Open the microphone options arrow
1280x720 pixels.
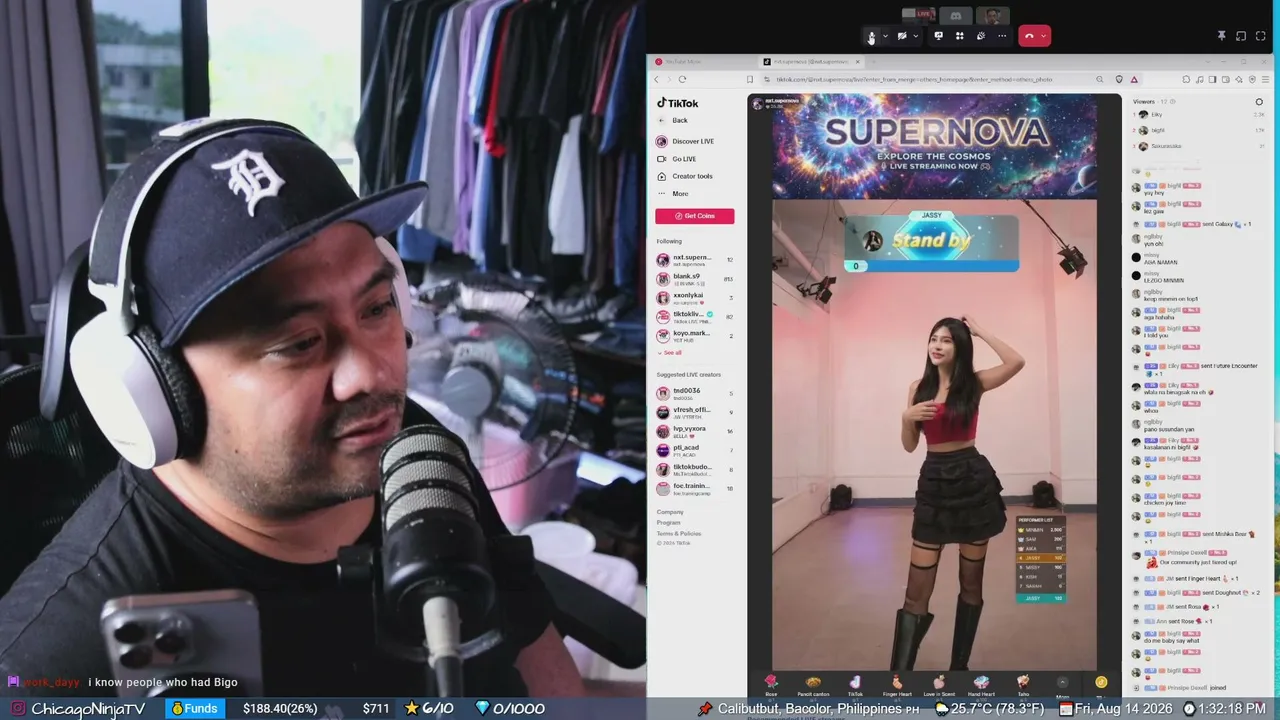coord(885,36)
